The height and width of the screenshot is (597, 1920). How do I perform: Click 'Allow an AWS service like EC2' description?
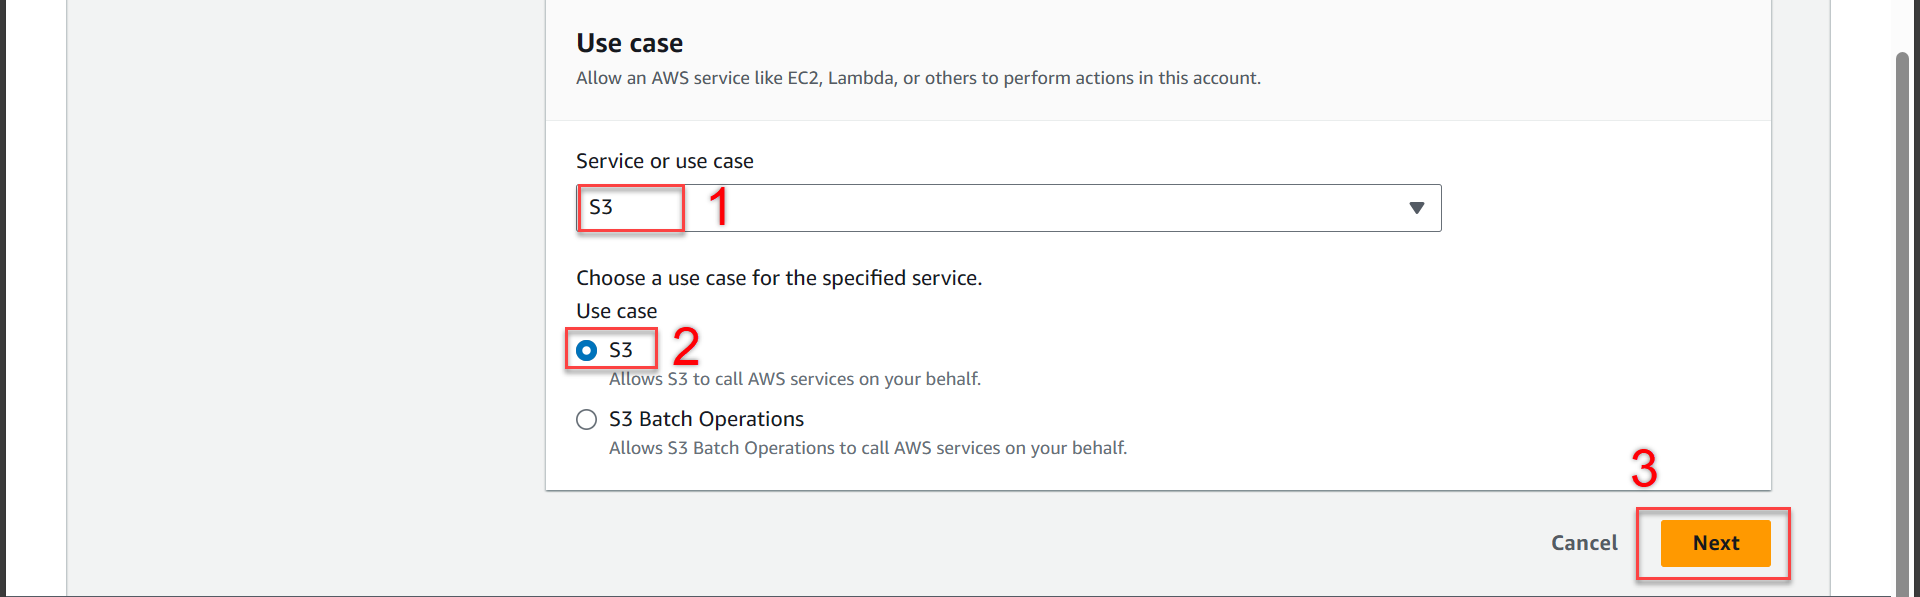click(x=918, y=78)
